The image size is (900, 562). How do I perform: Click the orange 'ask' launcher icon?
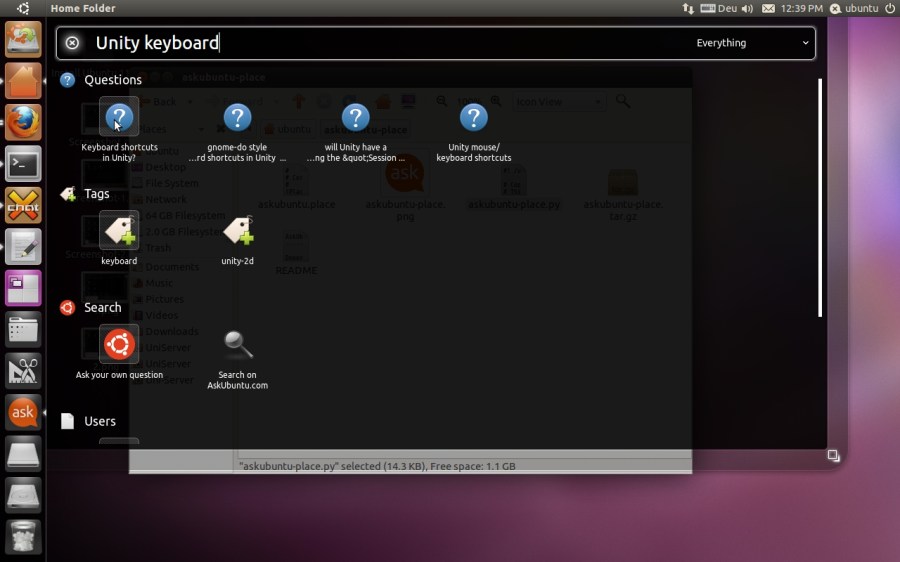[x=23, y=412]
